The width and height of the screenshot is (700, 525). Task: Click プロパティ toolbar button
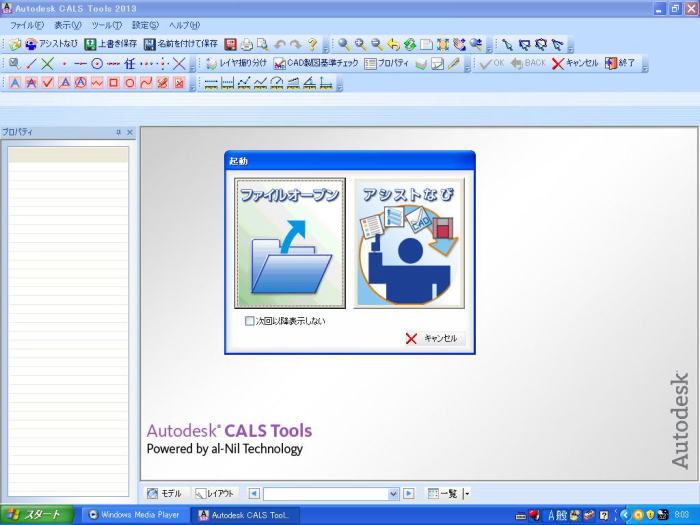click(x=387, y=64)
